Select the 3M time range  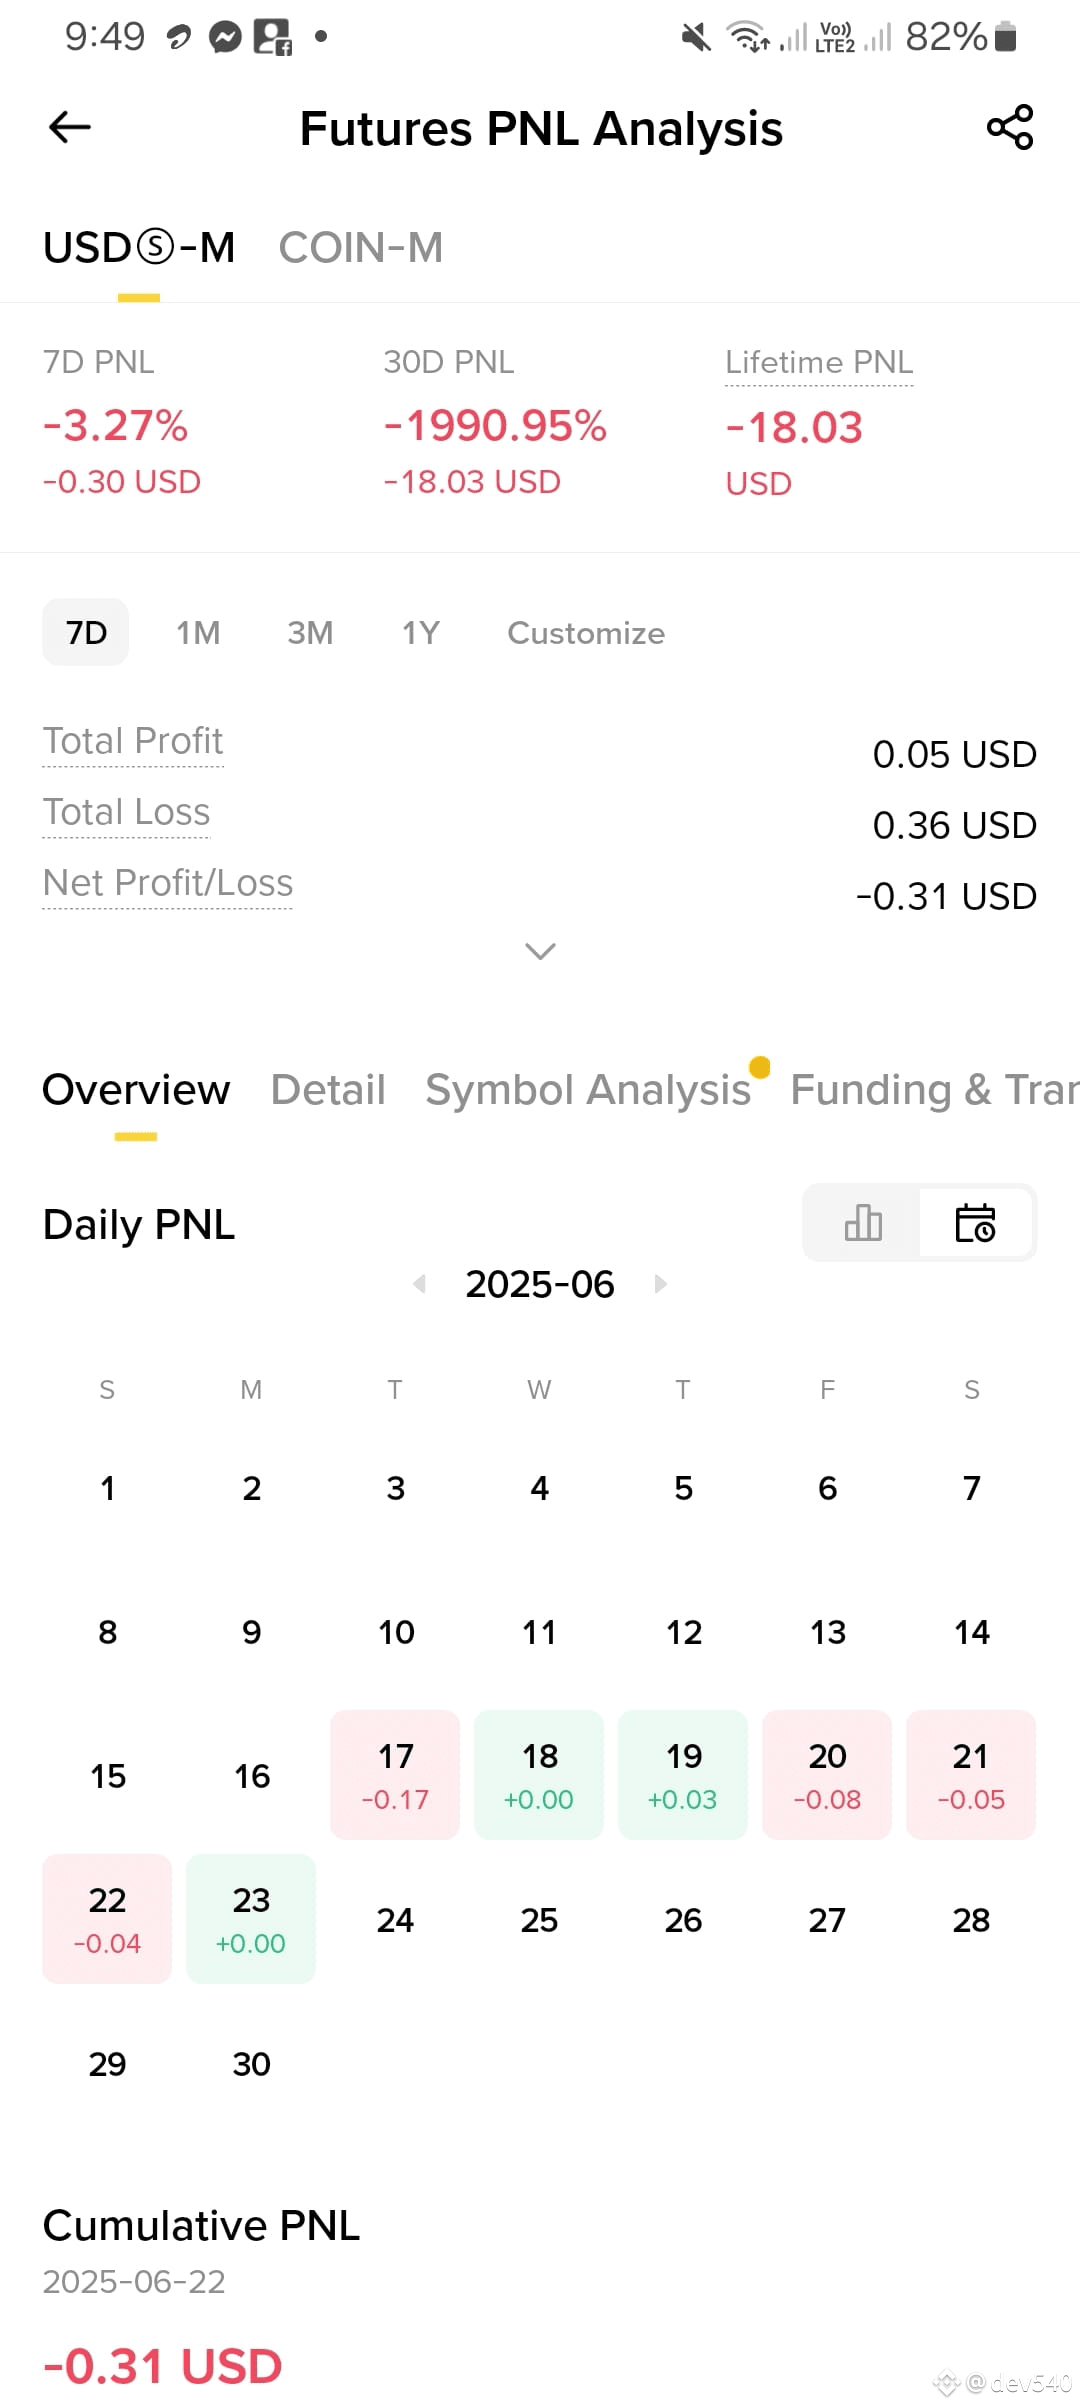(310, 633)
